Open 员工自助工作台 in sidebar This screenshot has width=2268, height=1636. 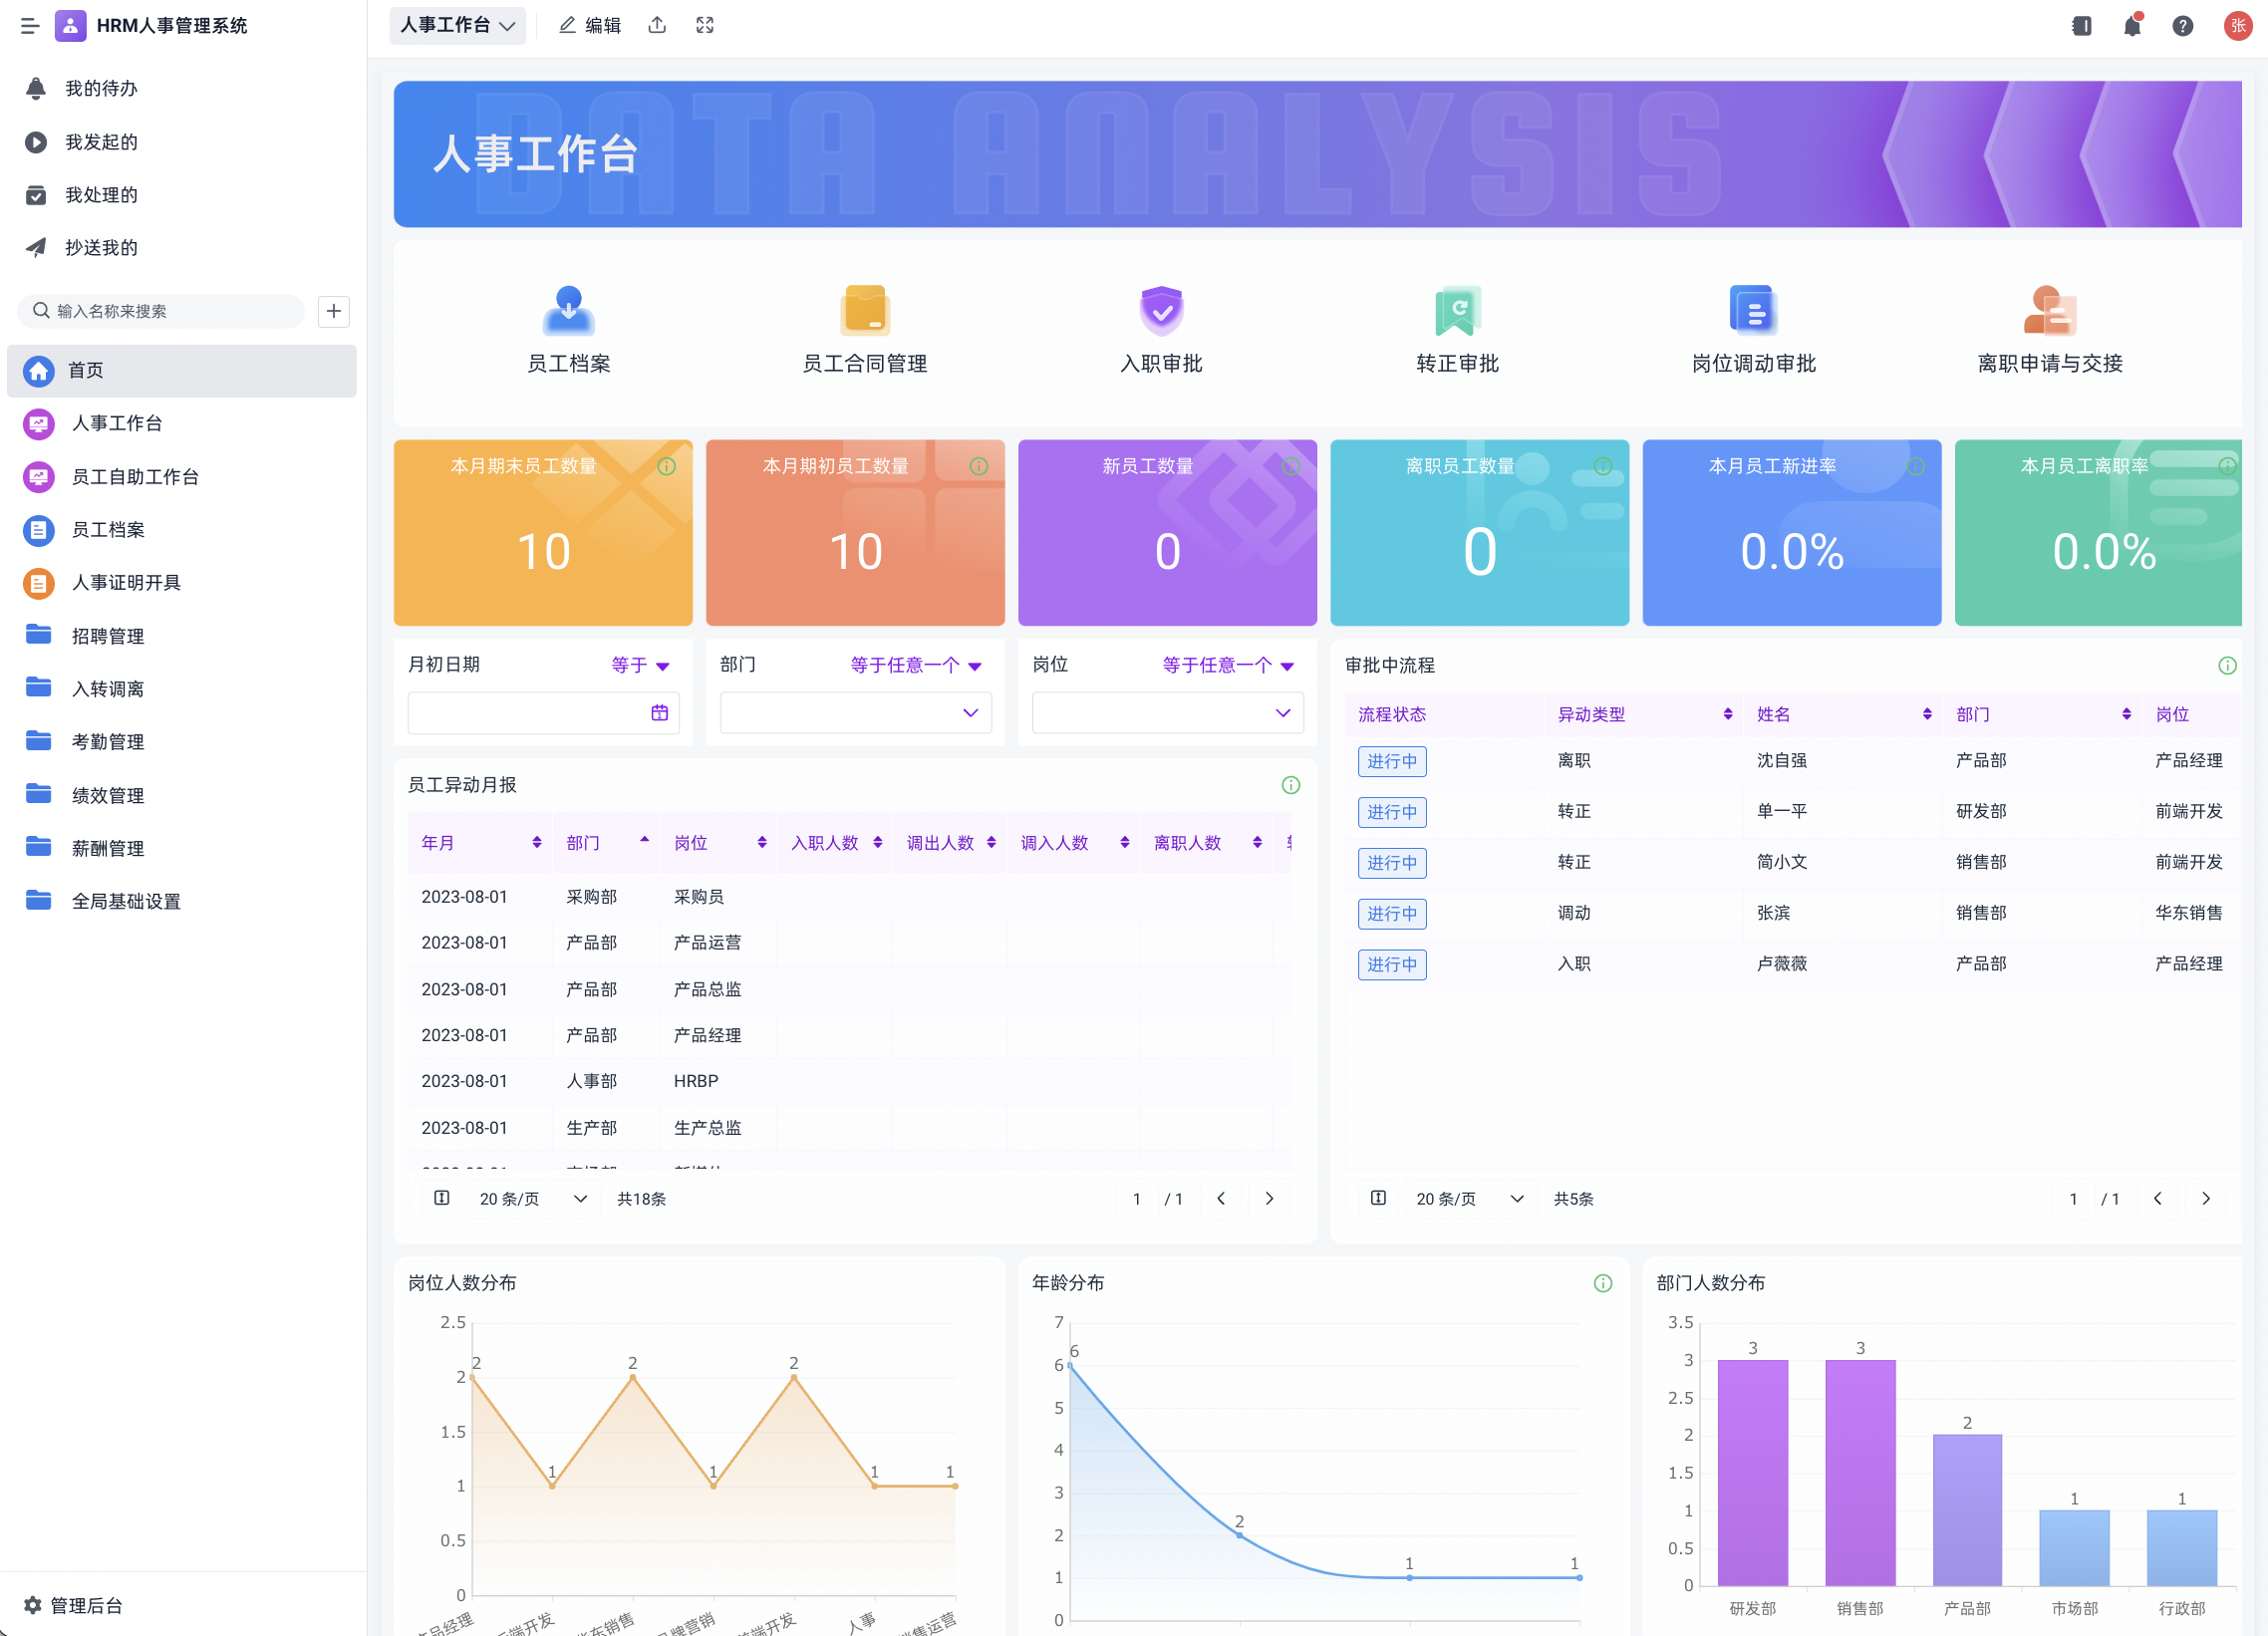pyautogui.click(x=135, y=477)
